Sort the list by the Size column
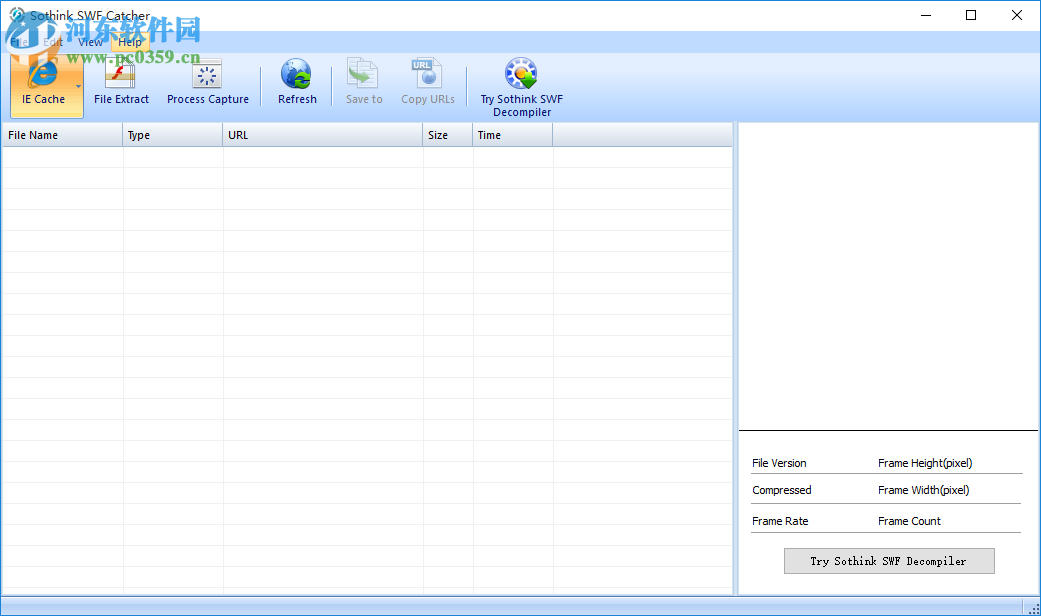 tap(446, 134)
